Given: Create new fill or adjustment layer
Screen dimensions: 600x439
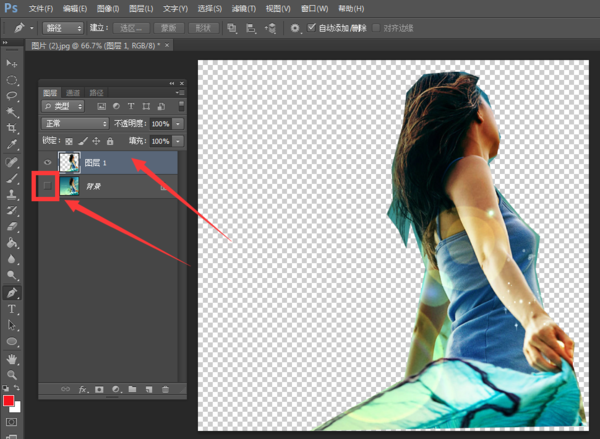Looking at the screenshot, I should click(116, 389).
